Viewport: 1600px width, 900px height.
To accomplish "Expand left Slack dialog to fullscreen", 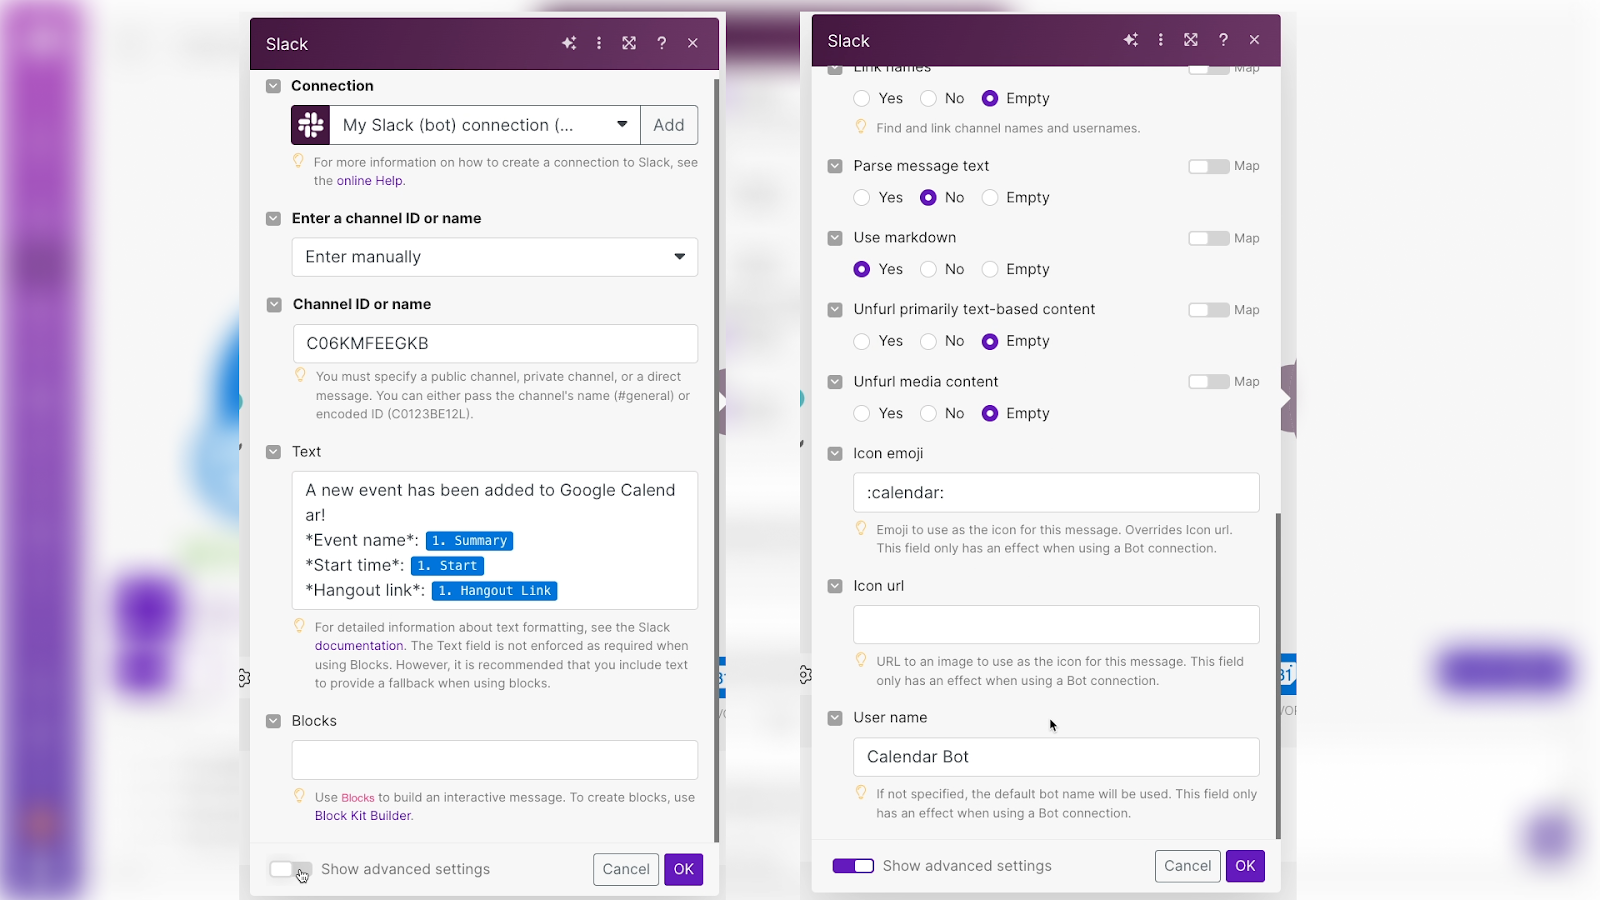I will coord(629,43).
